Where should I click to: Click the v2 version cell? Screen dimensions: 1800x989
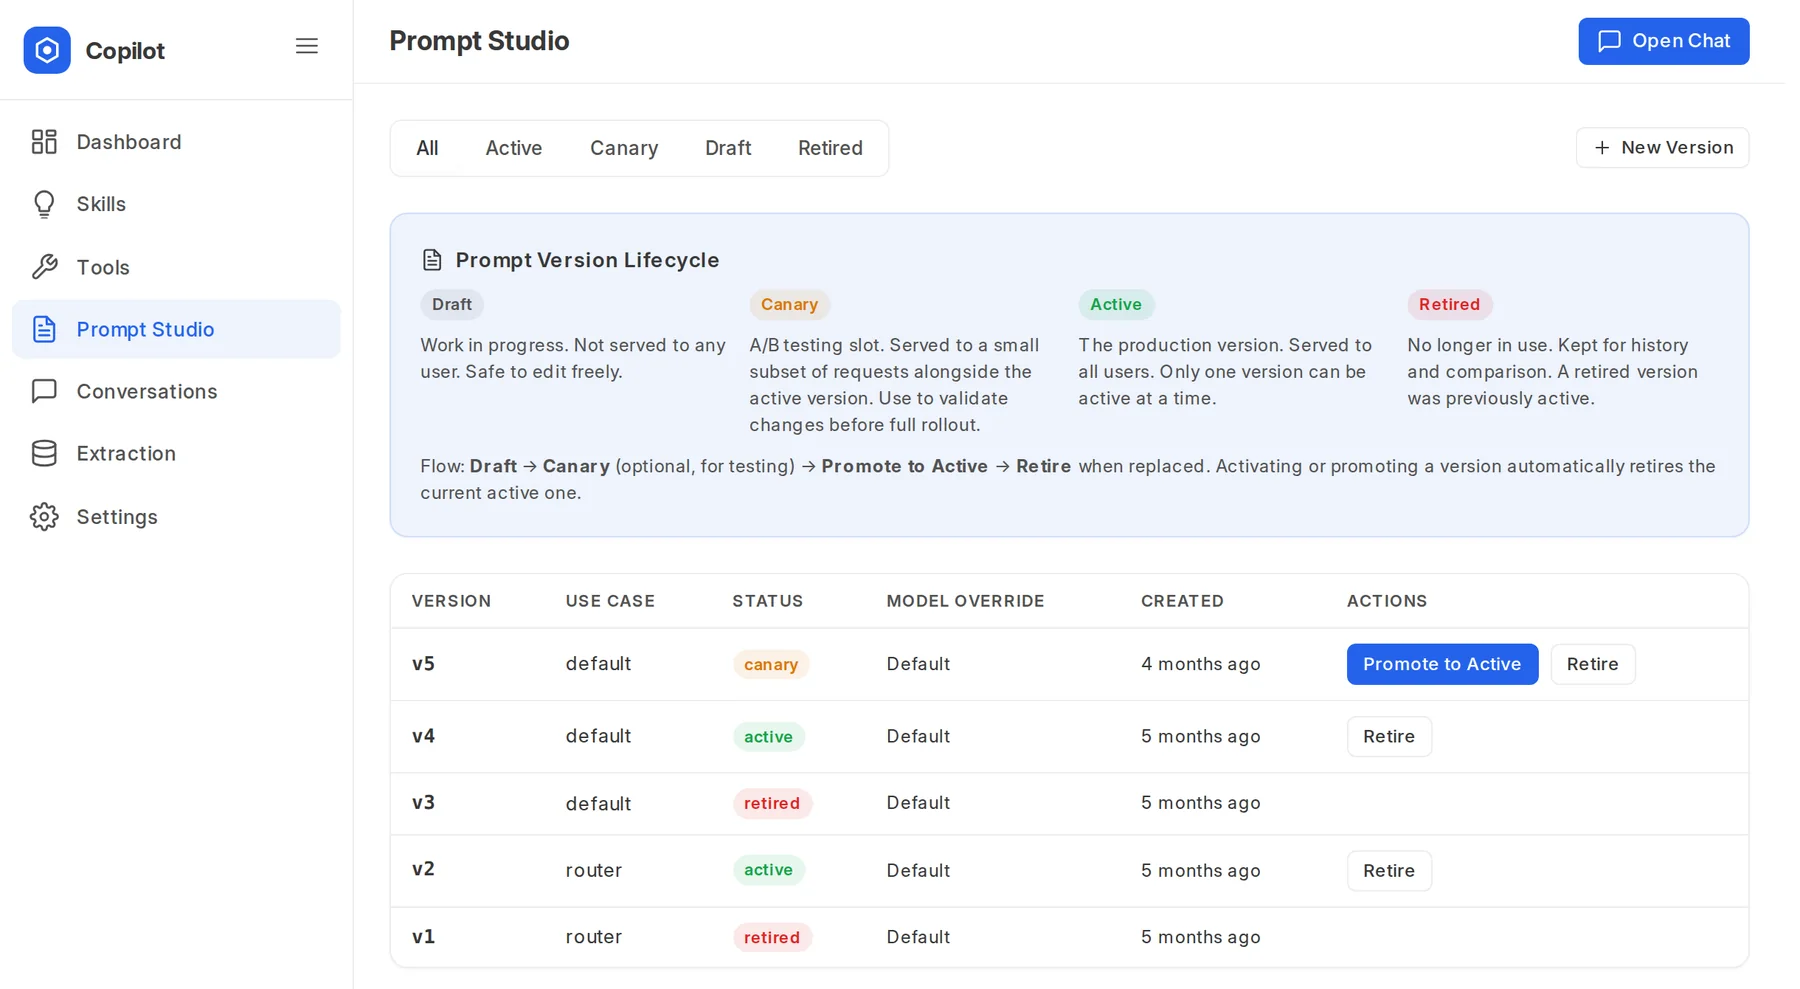(x=423, y=869)
